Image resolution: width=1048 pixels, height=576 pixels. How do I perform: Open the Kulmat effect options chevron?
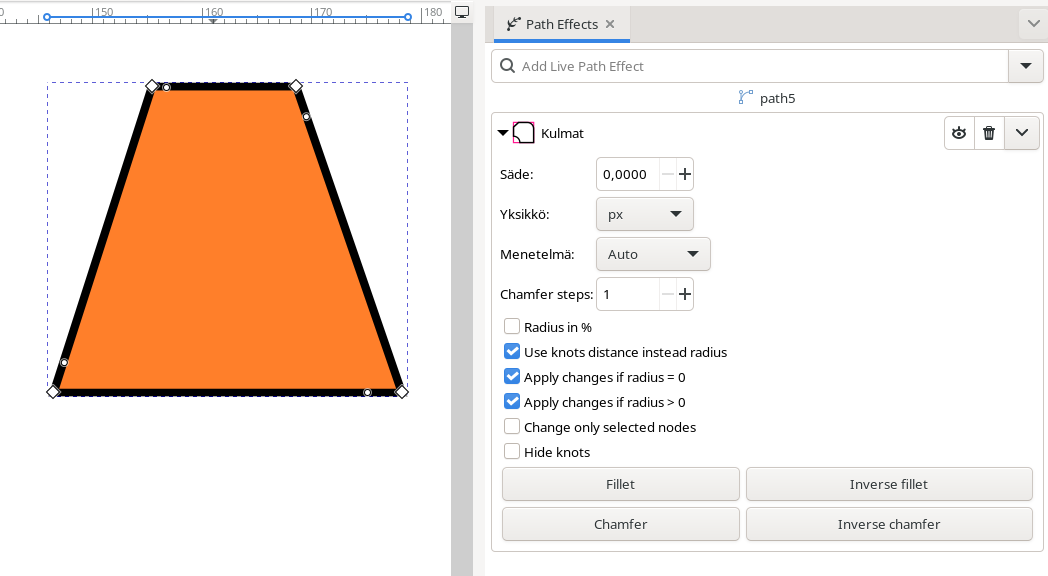[x=1021, y=133]
